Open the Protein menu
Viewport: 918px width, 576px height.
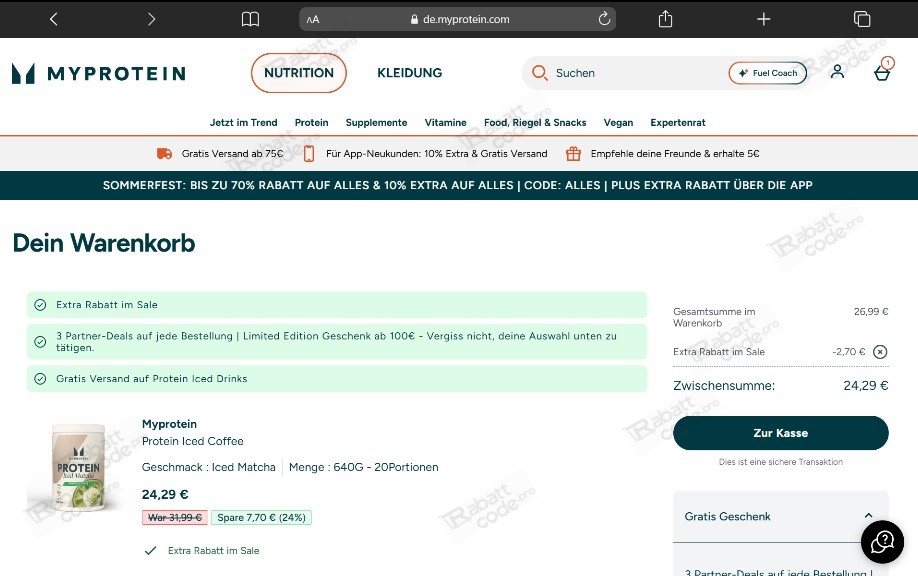311,123
